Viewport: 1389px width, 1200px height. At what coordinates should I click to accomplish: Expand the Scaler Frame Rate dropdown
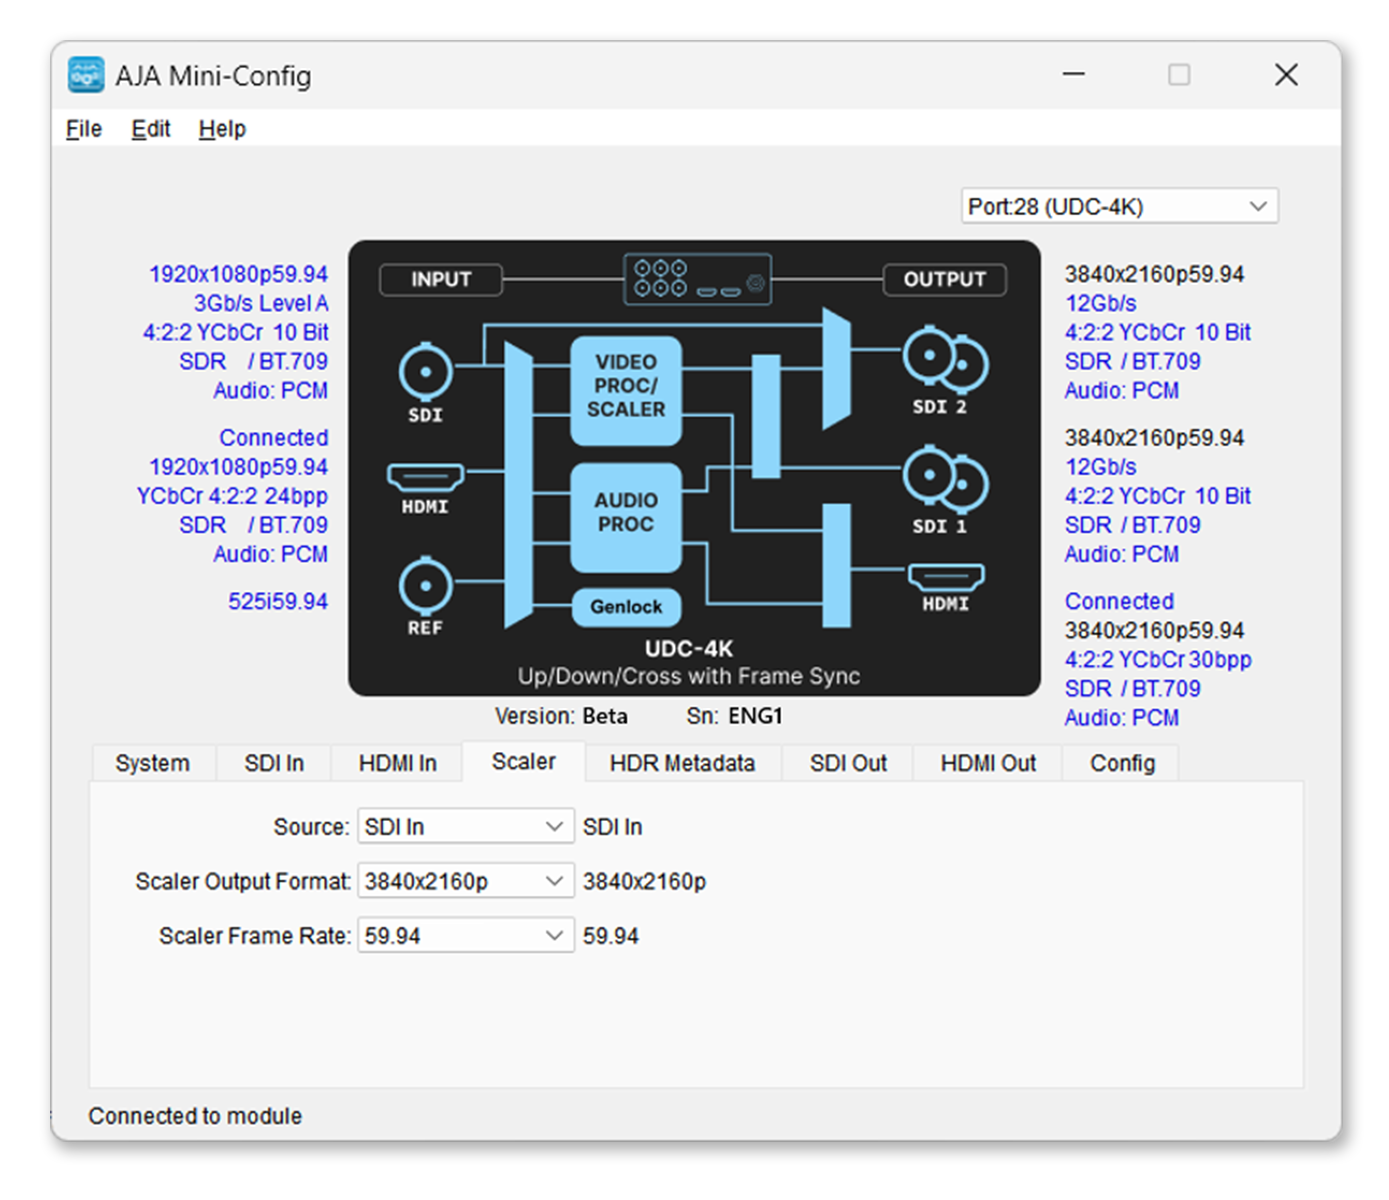(x=465, y=936)
